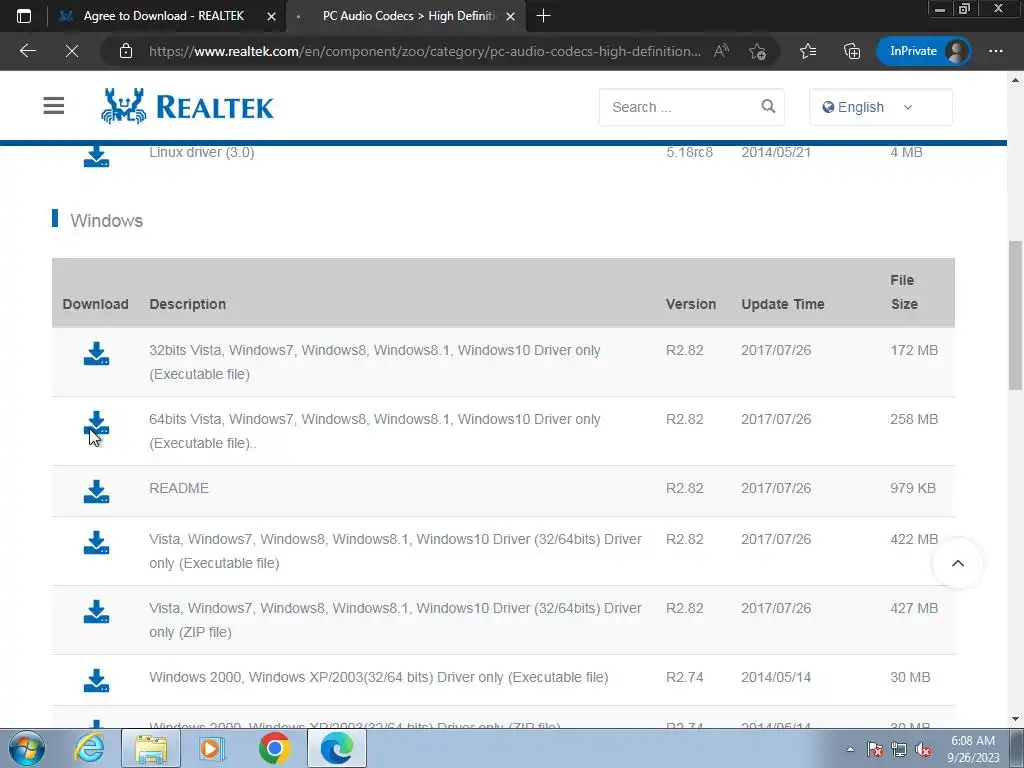Download the Linux driver (3.0) file
1024x768 pixels.
[x=96, y=157]
